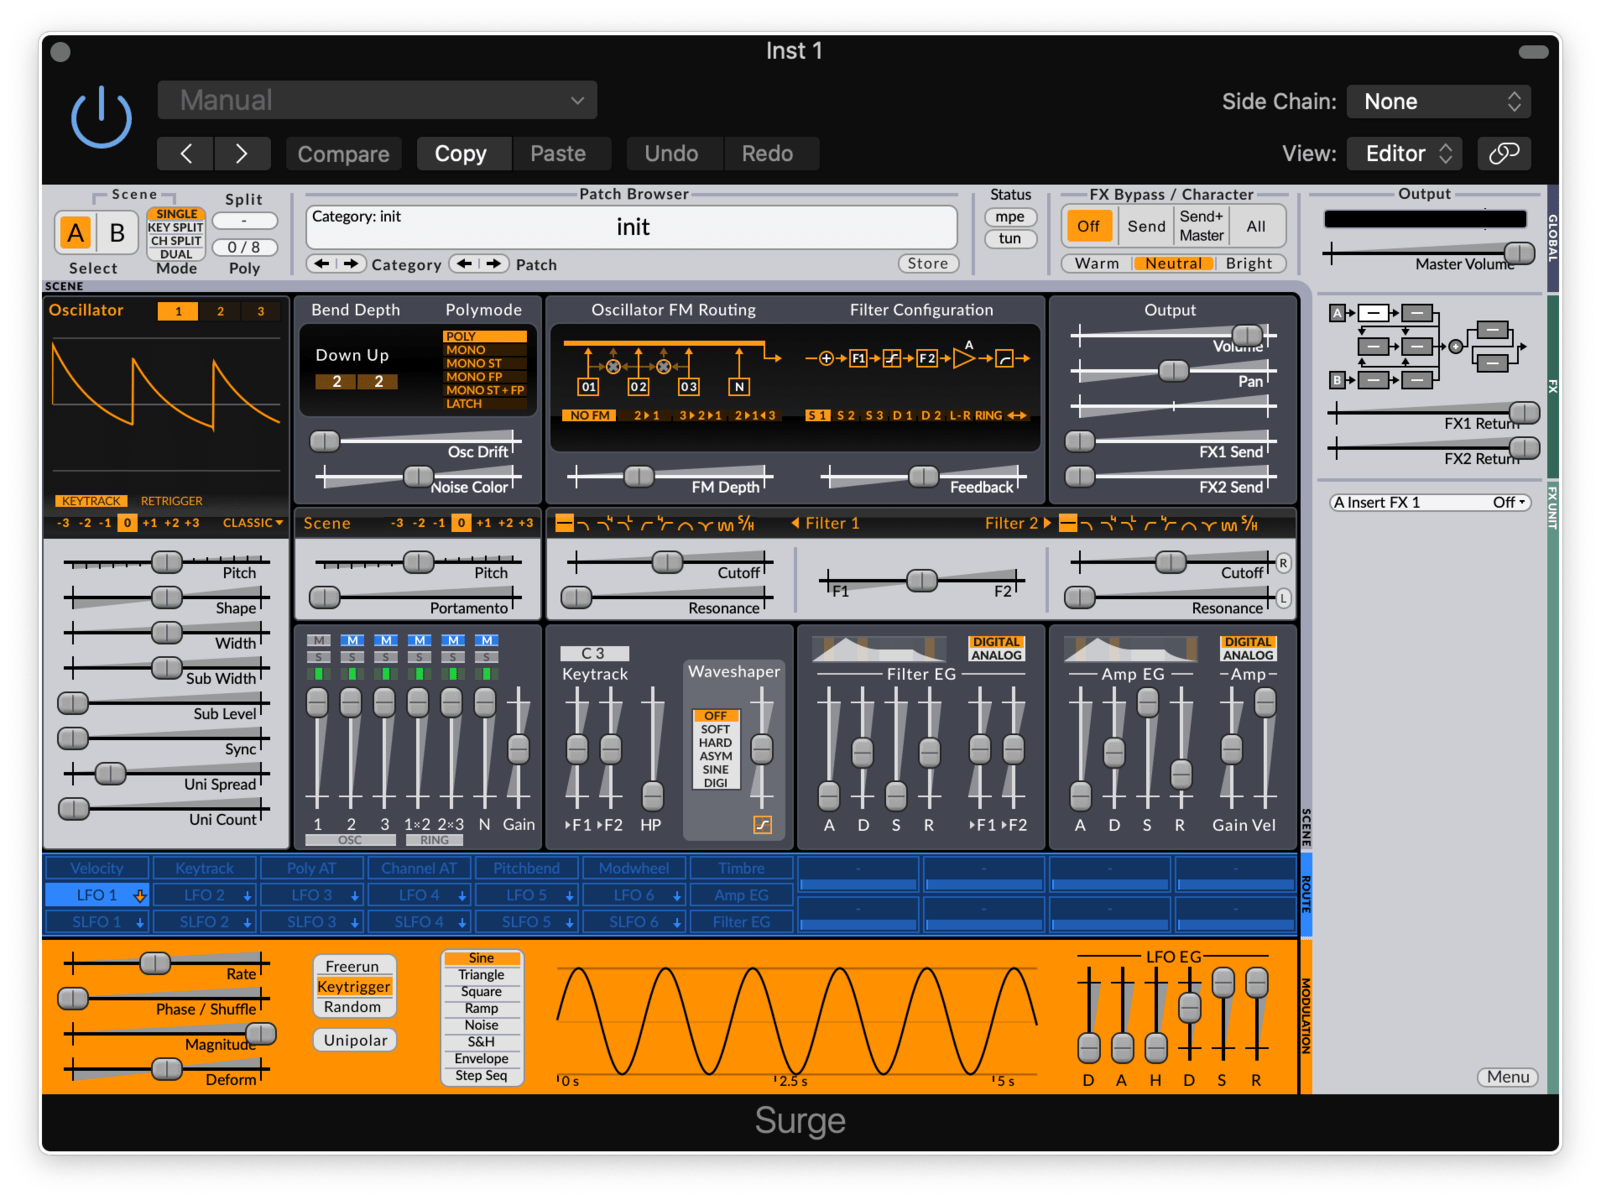Open the Off effect type dropdown
Viewport: 1601px width, 1200px height.
[x=1510, y=503]
